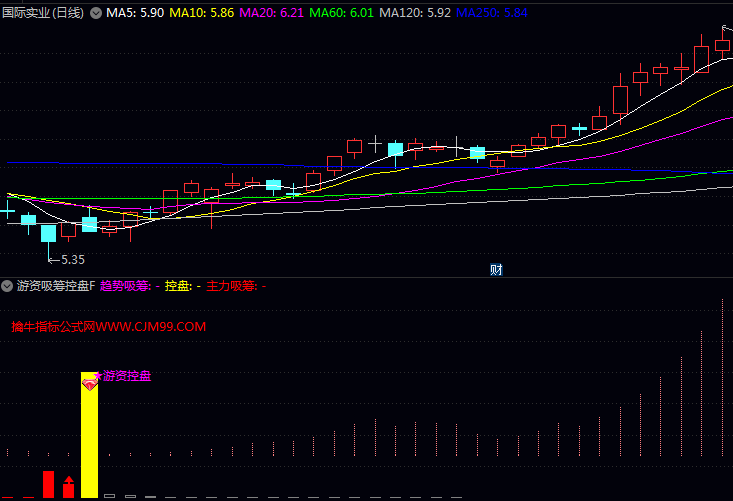Click the red up-arrow signal bar
Screen dimensions: 733x501
[69, 487]
